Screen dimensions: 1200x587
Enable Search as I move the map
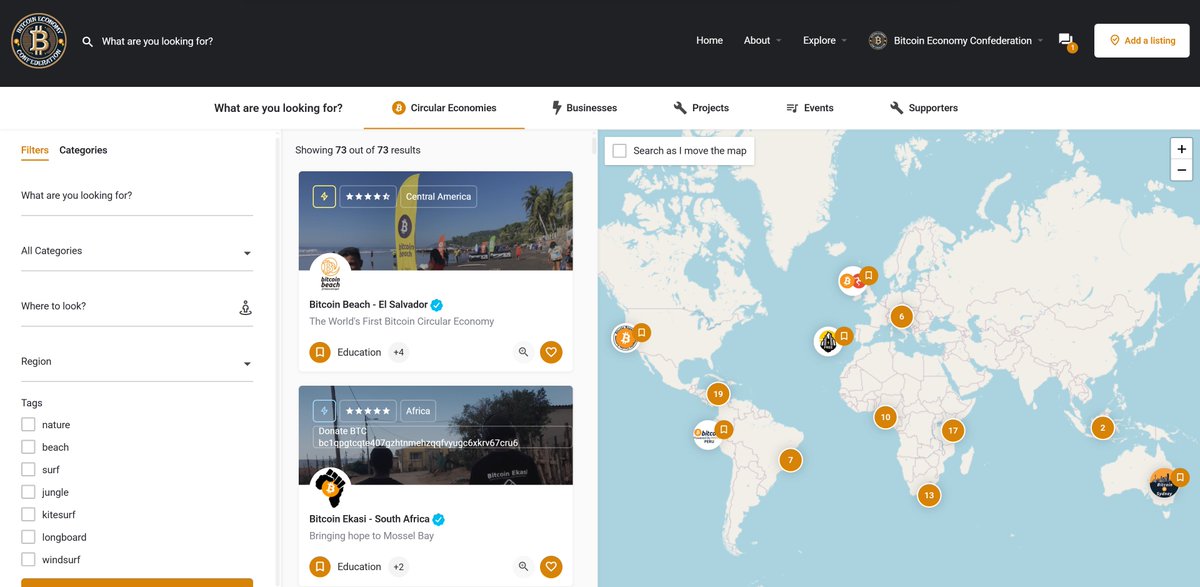point(620,151)
